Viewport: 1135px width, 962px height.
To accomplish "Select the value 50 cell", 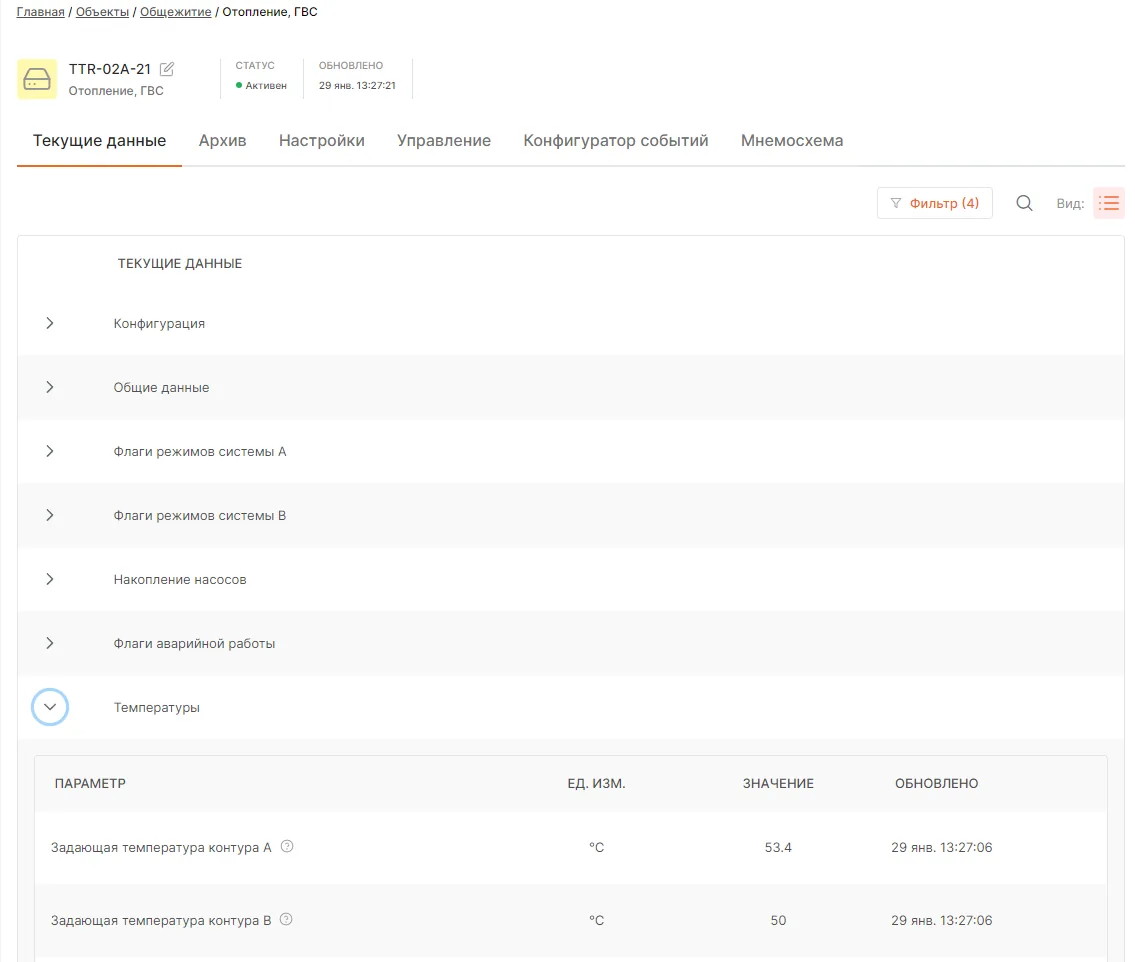I will [x=778, y=921].
